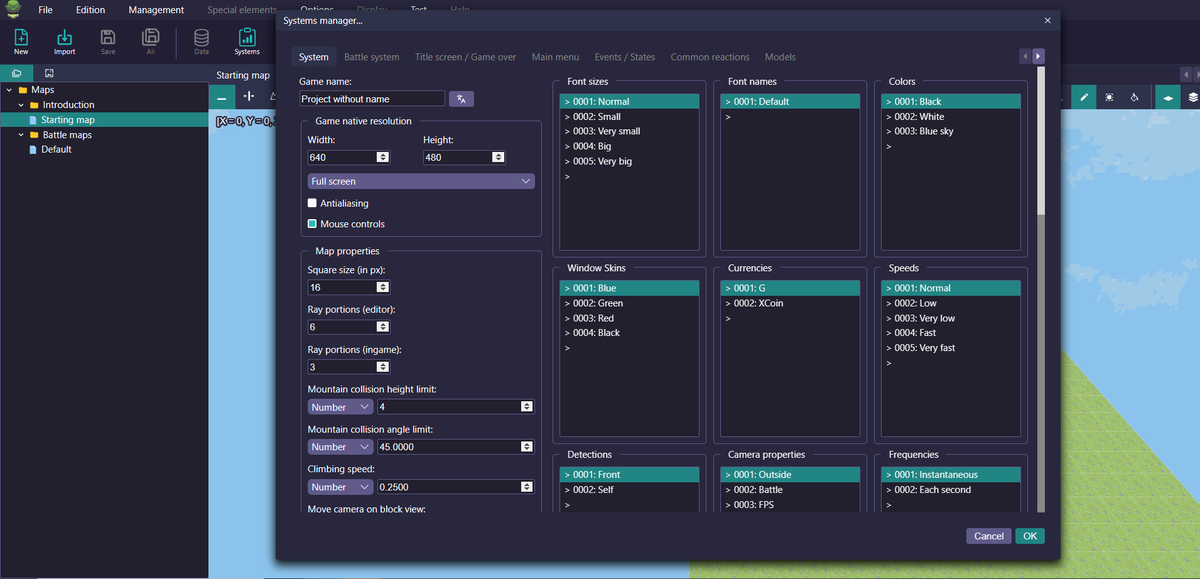1200x579 pixels.
Task: Switch to the Main menu tab
Action: point(555,57)
